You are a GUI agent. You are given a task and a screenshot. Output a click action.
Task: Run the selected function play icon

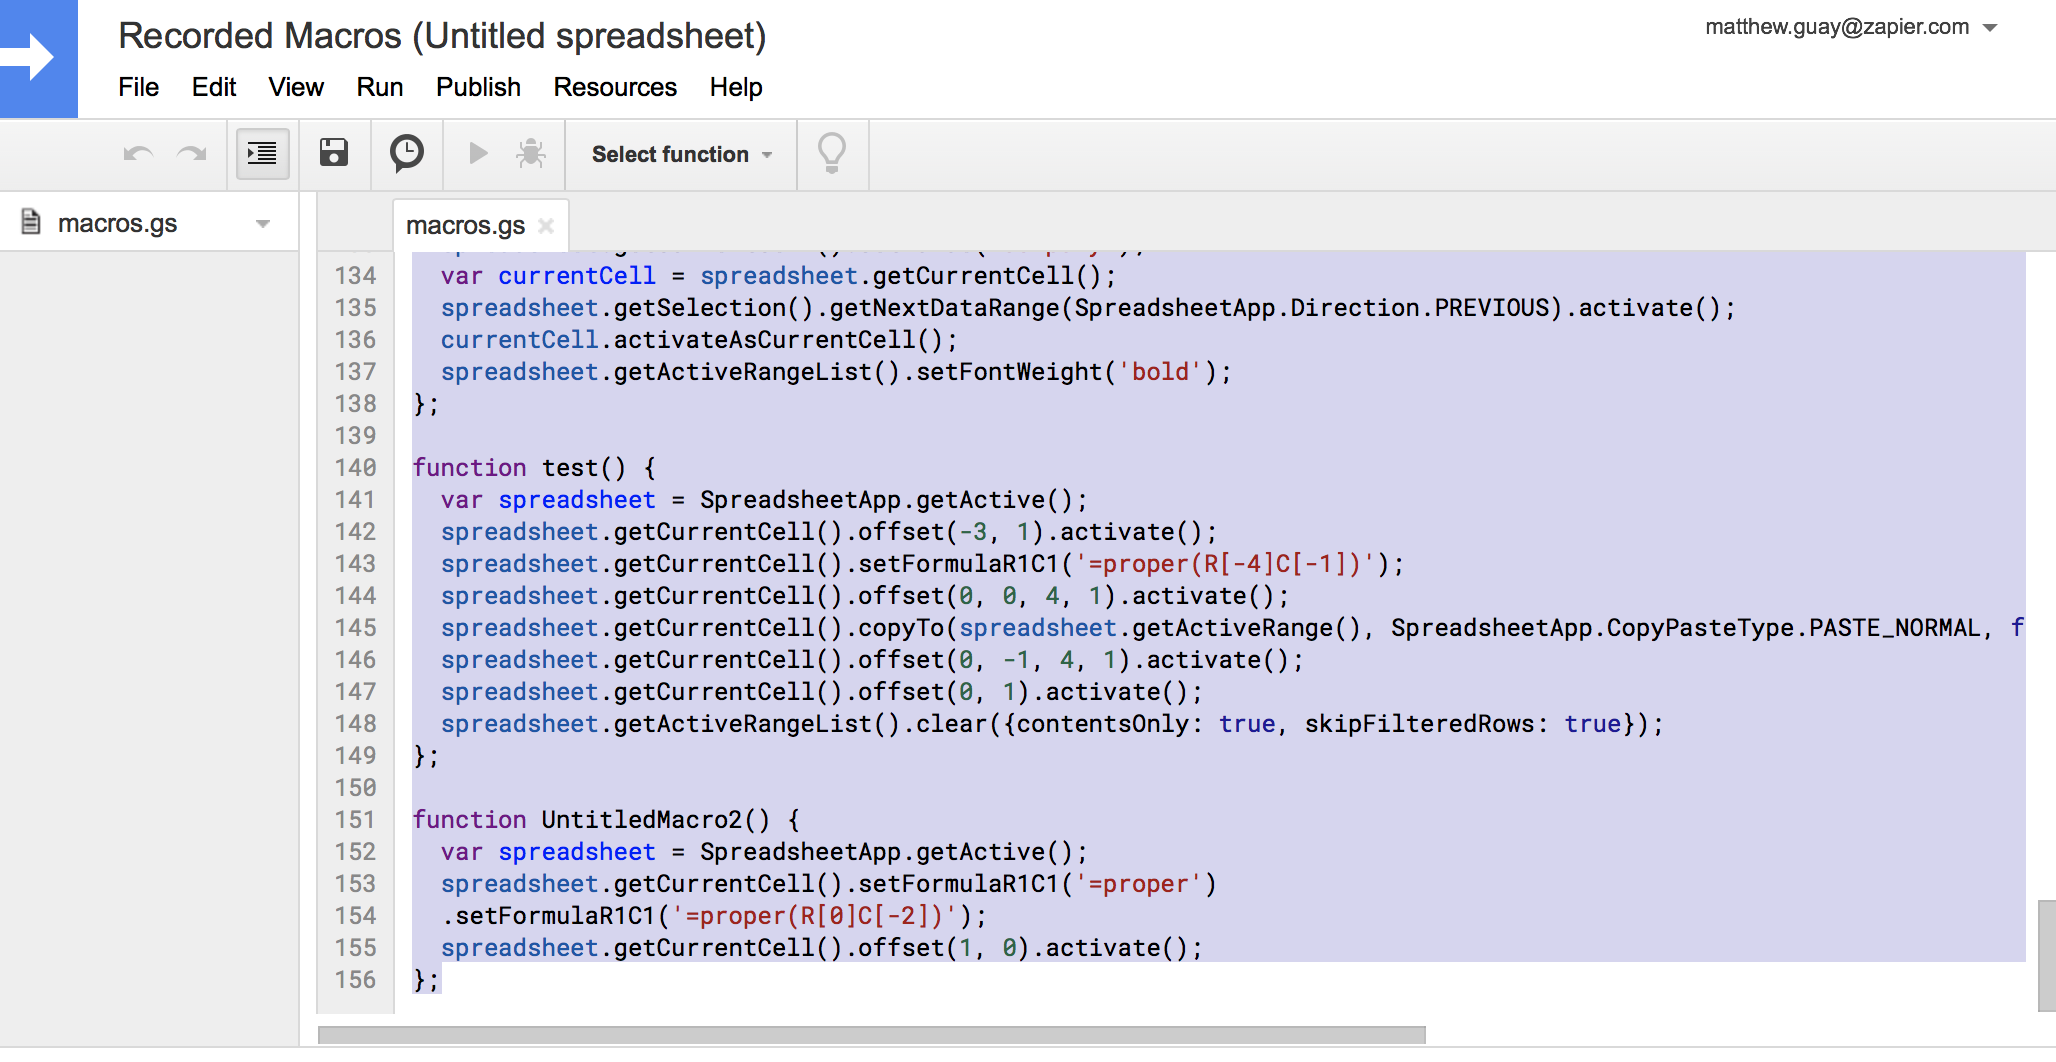[x=478, y=153]
